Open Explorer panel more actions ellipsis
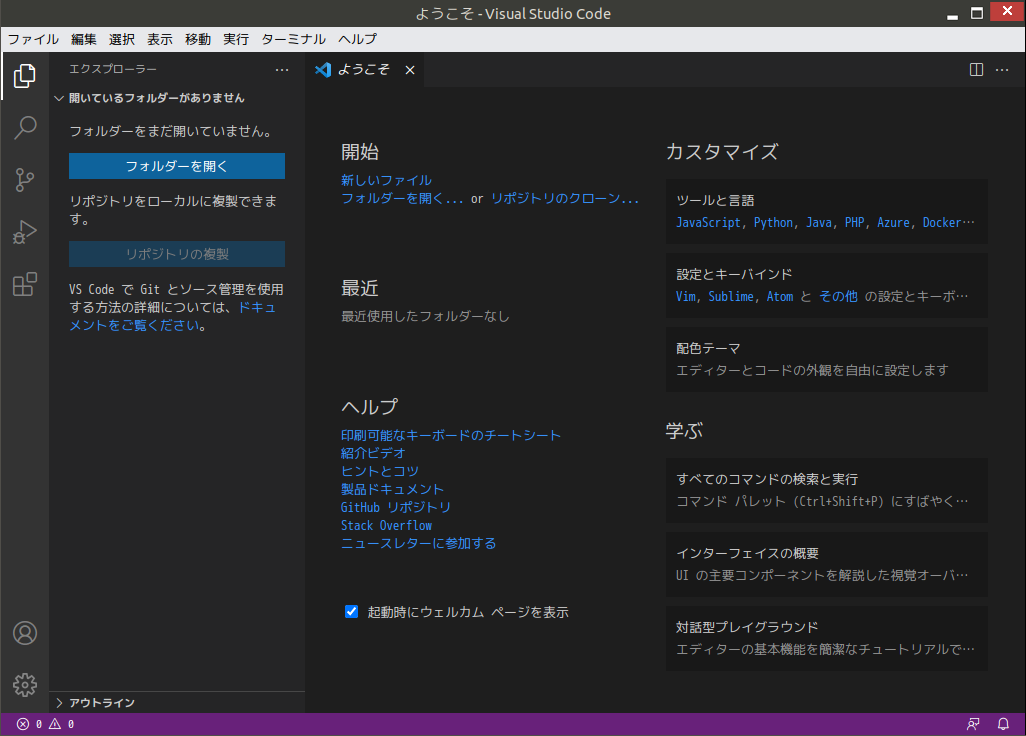The image size is (1026, 736). (x=282, y=69)
